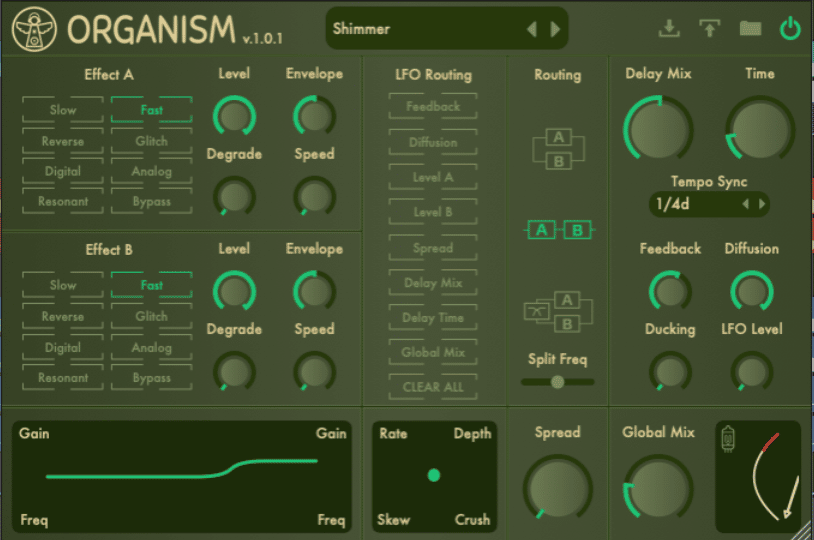The width and height of the screenshot is (814, 540).
Task: Route LFO to Global Mix
Action: point(433,352)
